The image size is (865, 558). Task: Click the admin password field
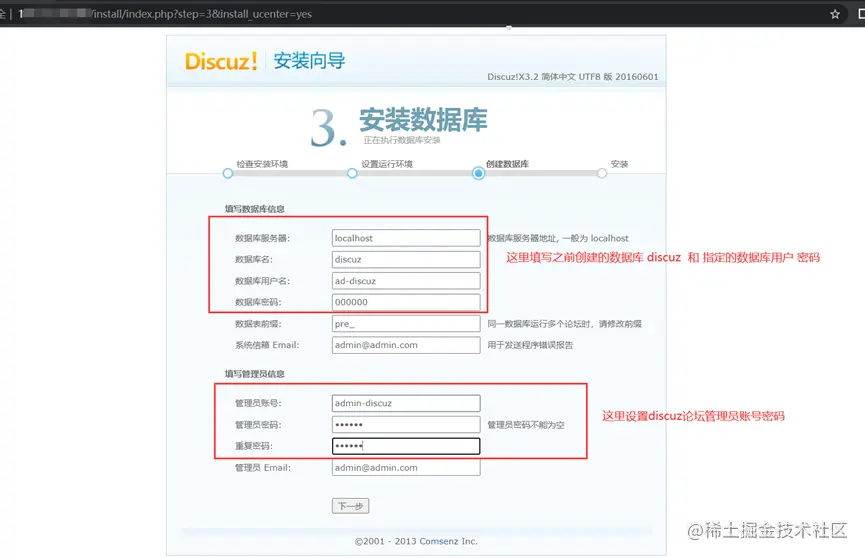tap(406, 424)
